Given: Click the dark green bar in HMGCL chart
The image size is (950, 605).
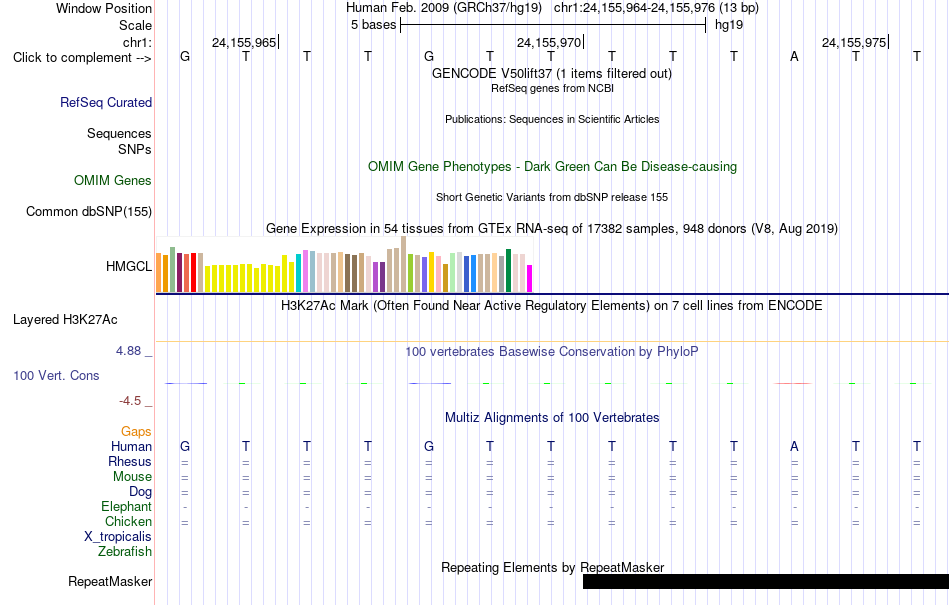Looking at the screenshot, I should [508, 271].
